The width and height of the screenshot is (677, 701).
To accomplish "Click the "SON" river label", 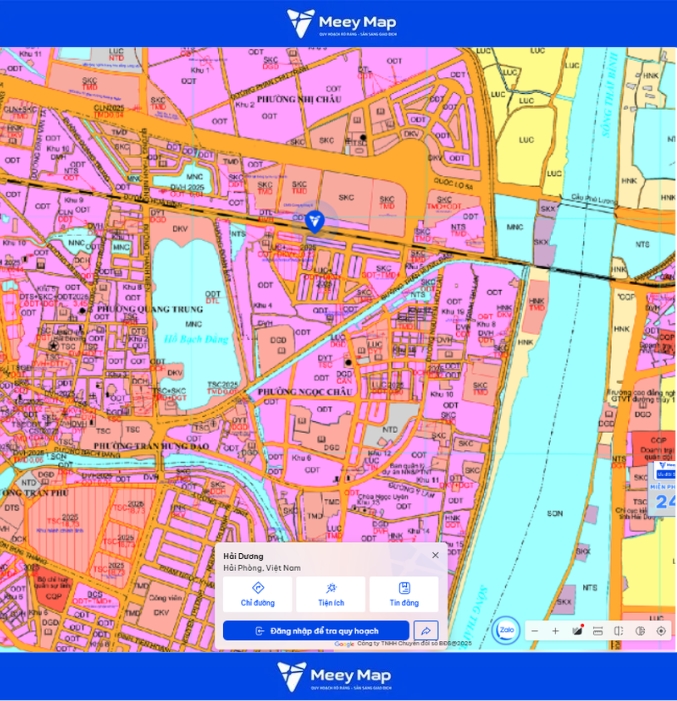I will coord(555,514).
